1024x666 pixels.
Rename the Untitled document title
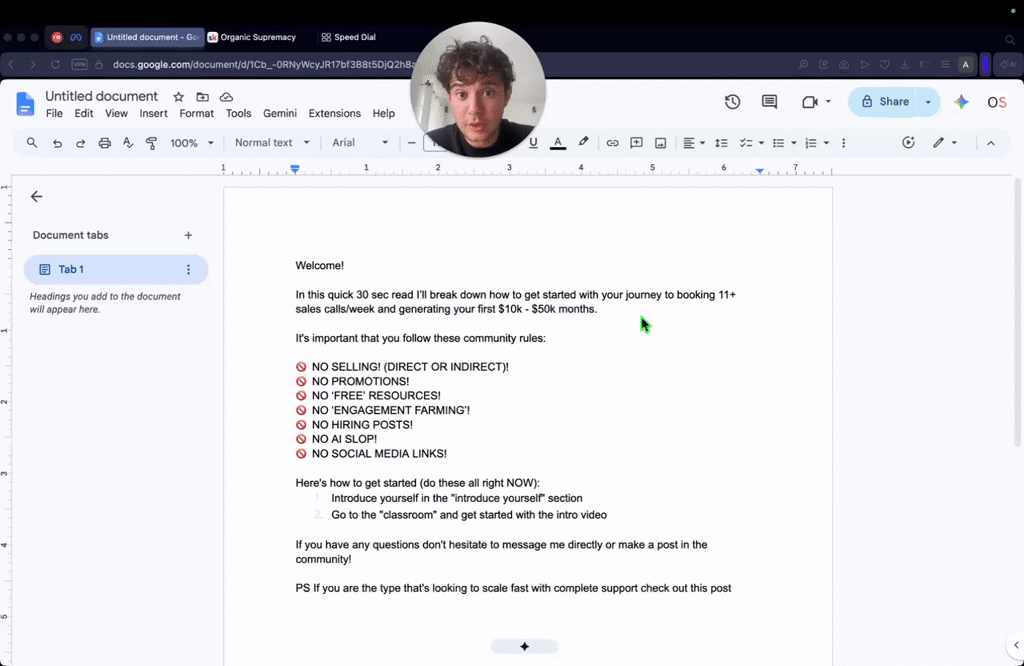(x=101, y=97)
